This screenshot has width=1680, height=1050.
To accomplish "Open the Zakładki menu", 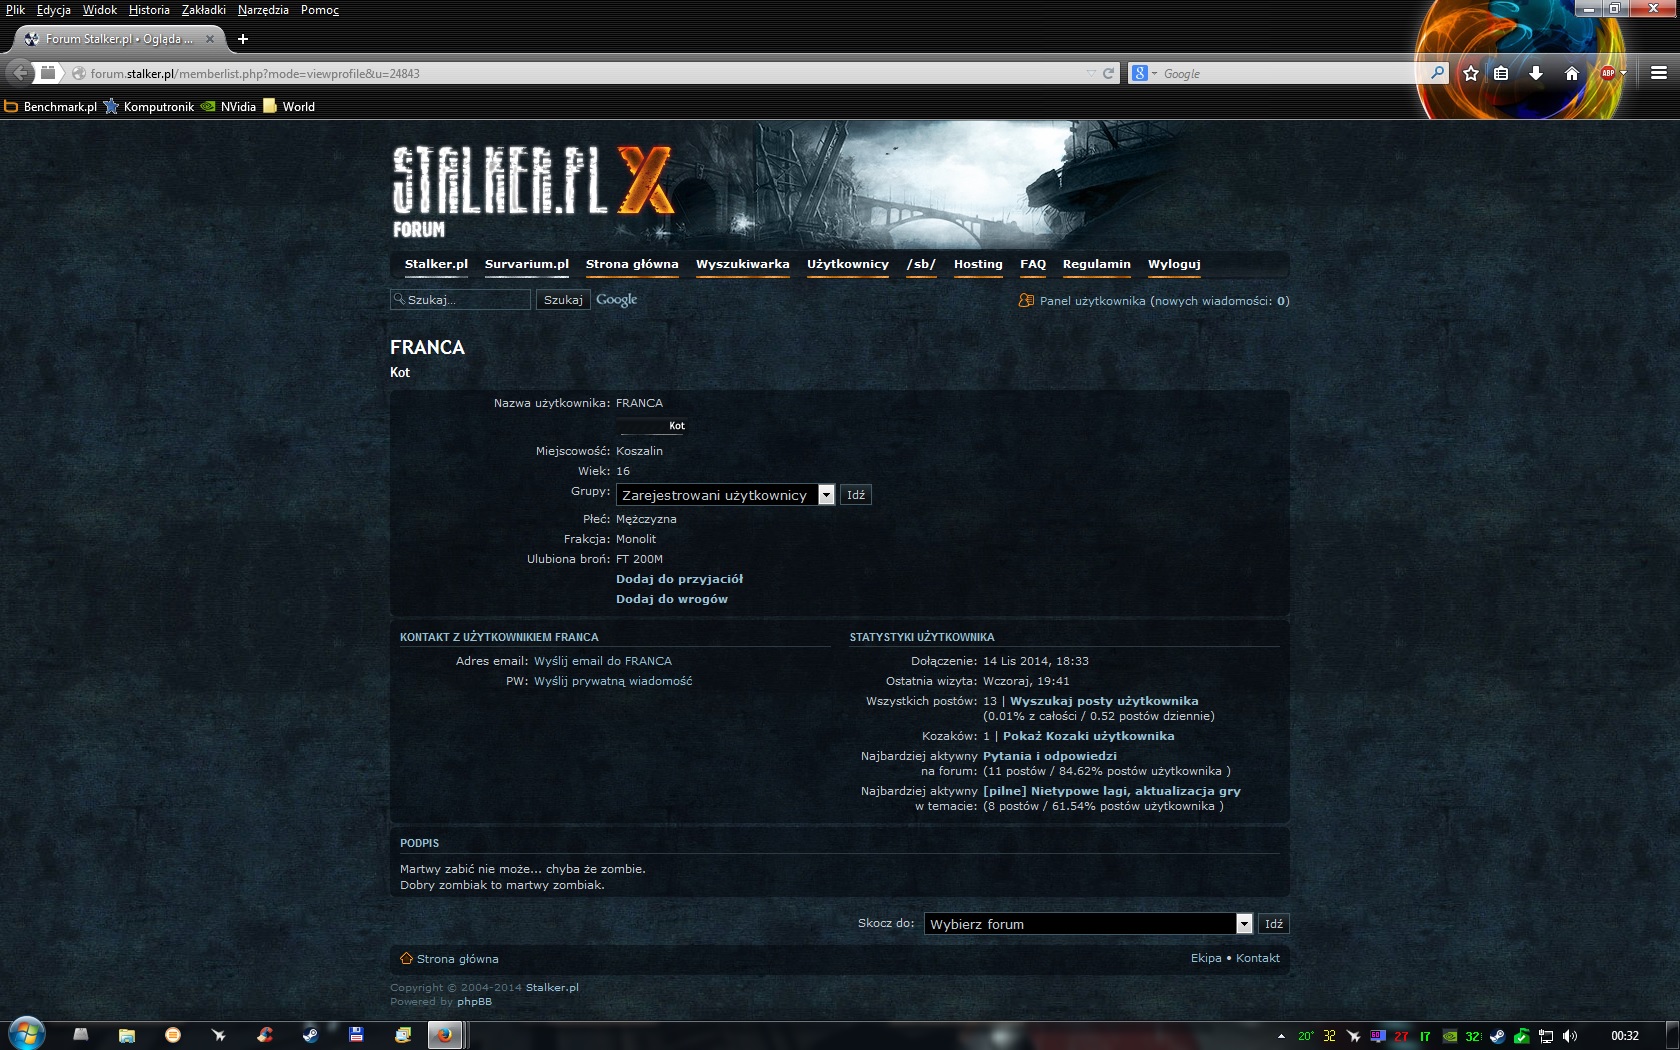I will (203, 10).
